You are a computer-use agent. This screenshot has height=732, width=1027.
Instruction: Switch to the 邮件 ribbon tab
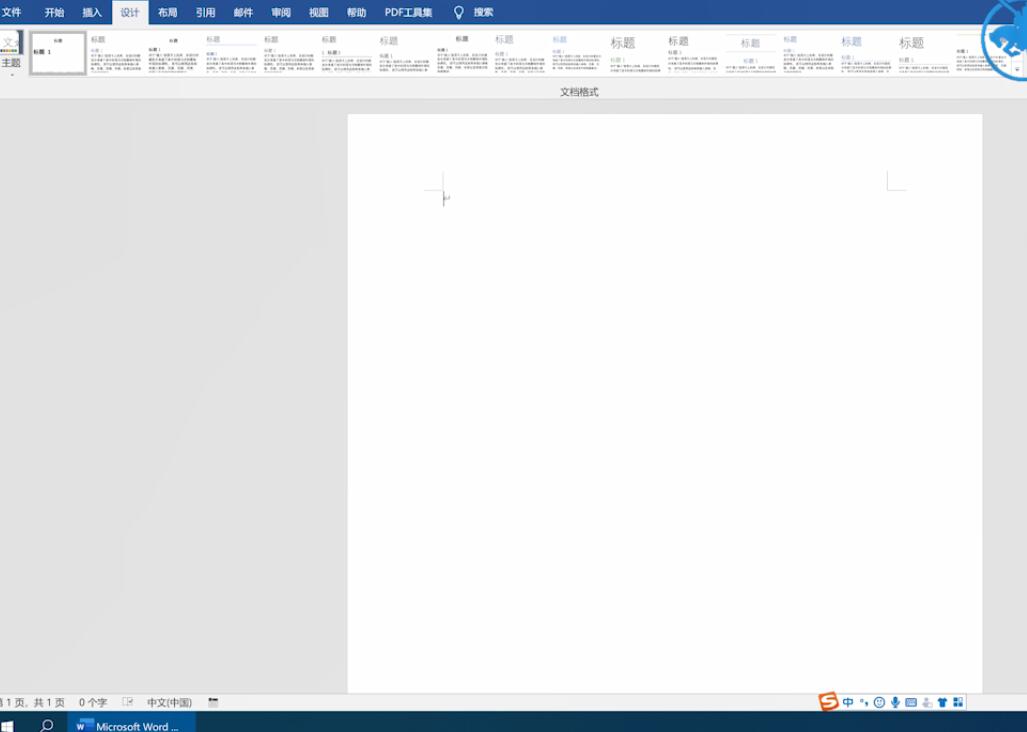coord(243,12)
